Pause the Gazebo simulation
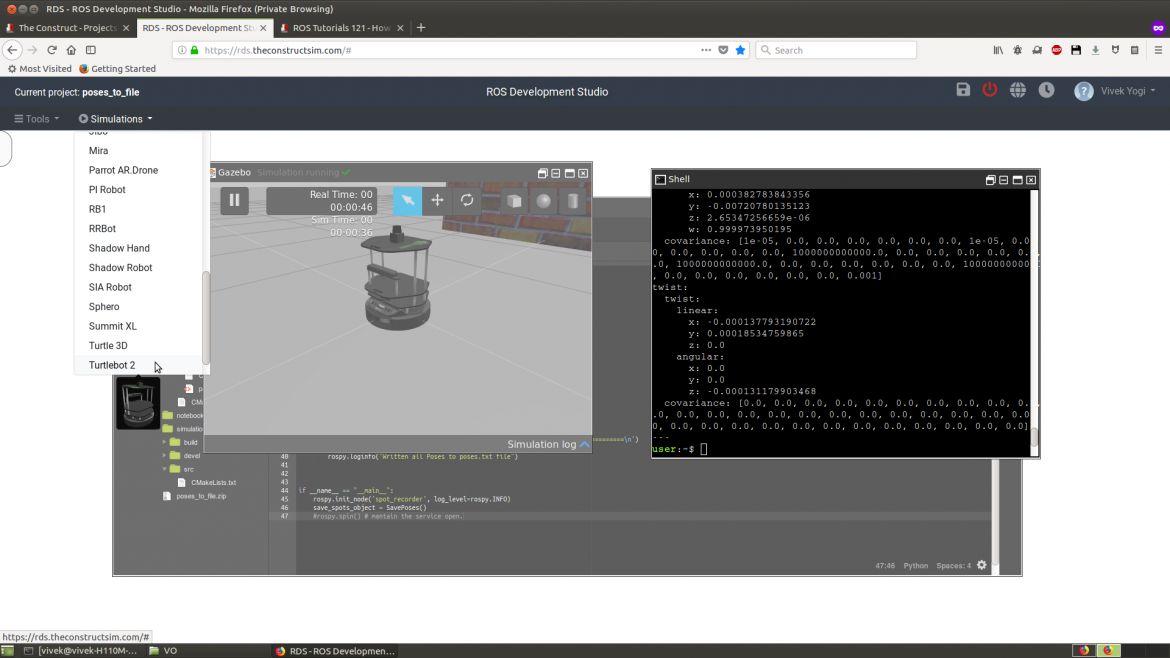The width and height of the screenshot is (1170, 658). [234, 200]
